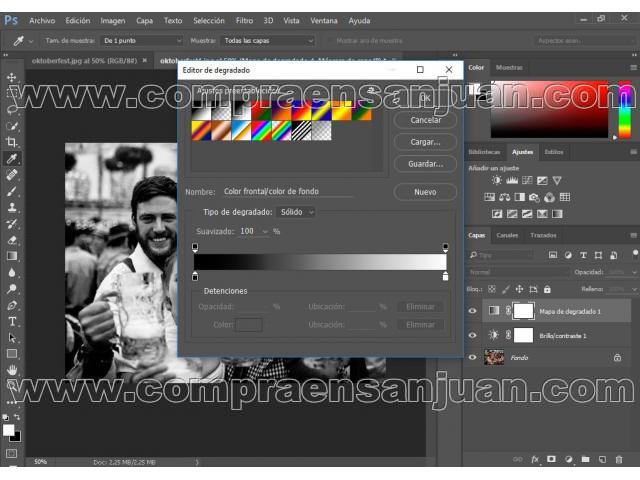Hide the Fondo layer

click(473, 358)
